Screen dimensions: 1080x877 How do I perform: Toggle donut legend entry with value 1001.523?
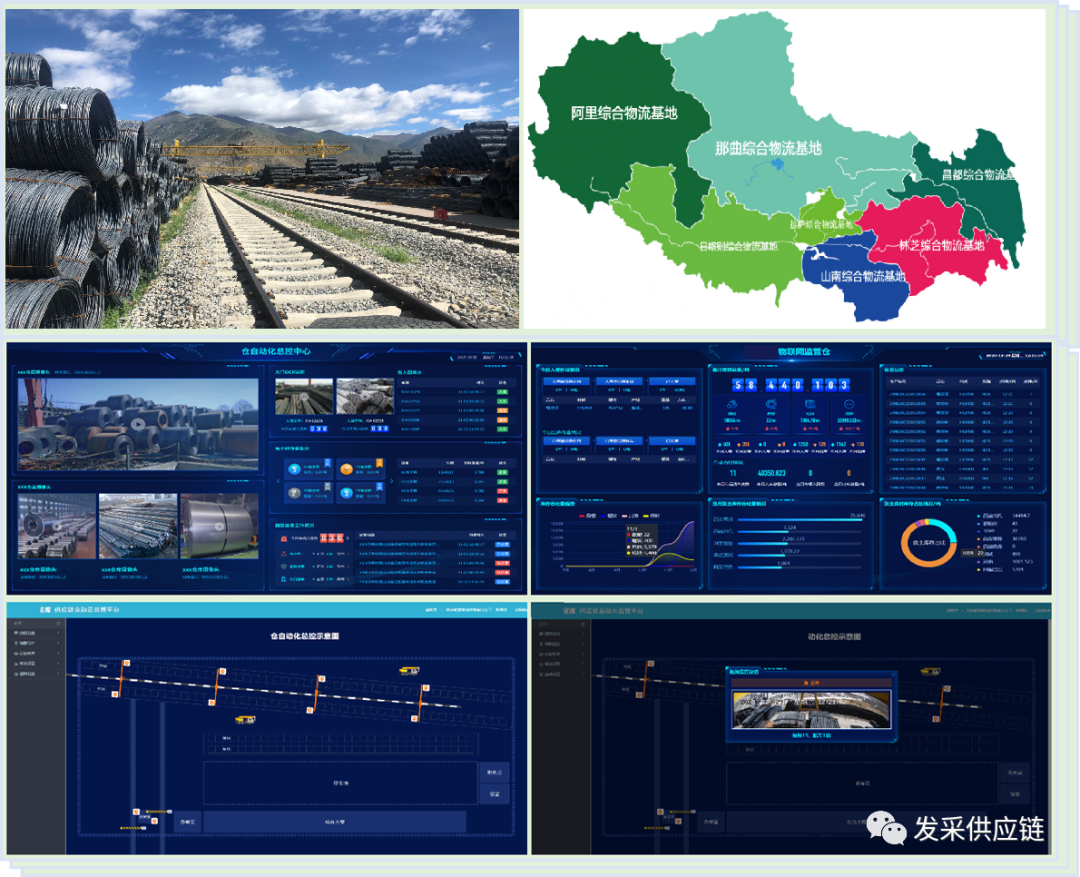coord(1004,561)
